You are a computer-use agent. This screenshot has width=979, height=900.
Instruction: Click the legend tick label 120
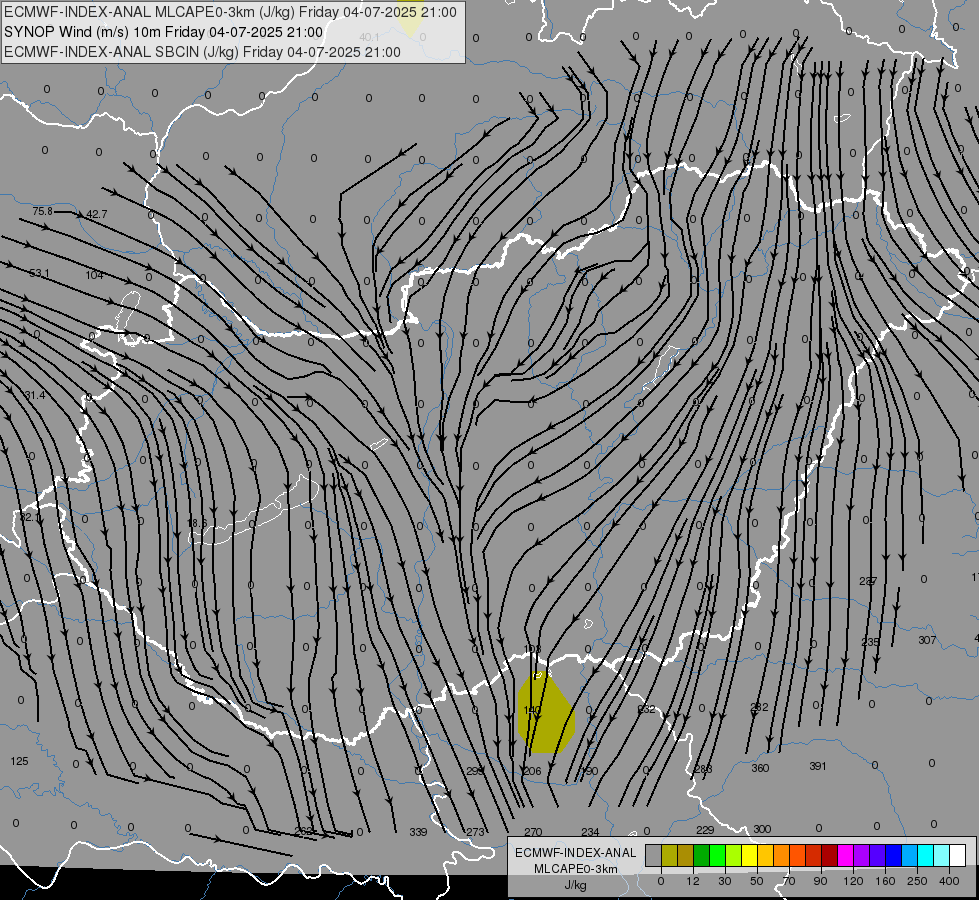click(853, 881)
